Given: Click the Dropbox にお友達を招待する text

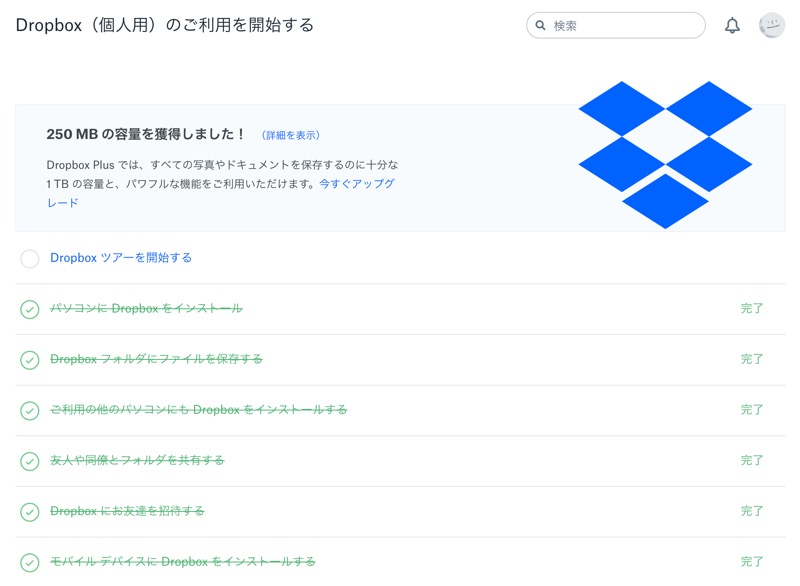Looking at the screenshot, I should (127, 511).
